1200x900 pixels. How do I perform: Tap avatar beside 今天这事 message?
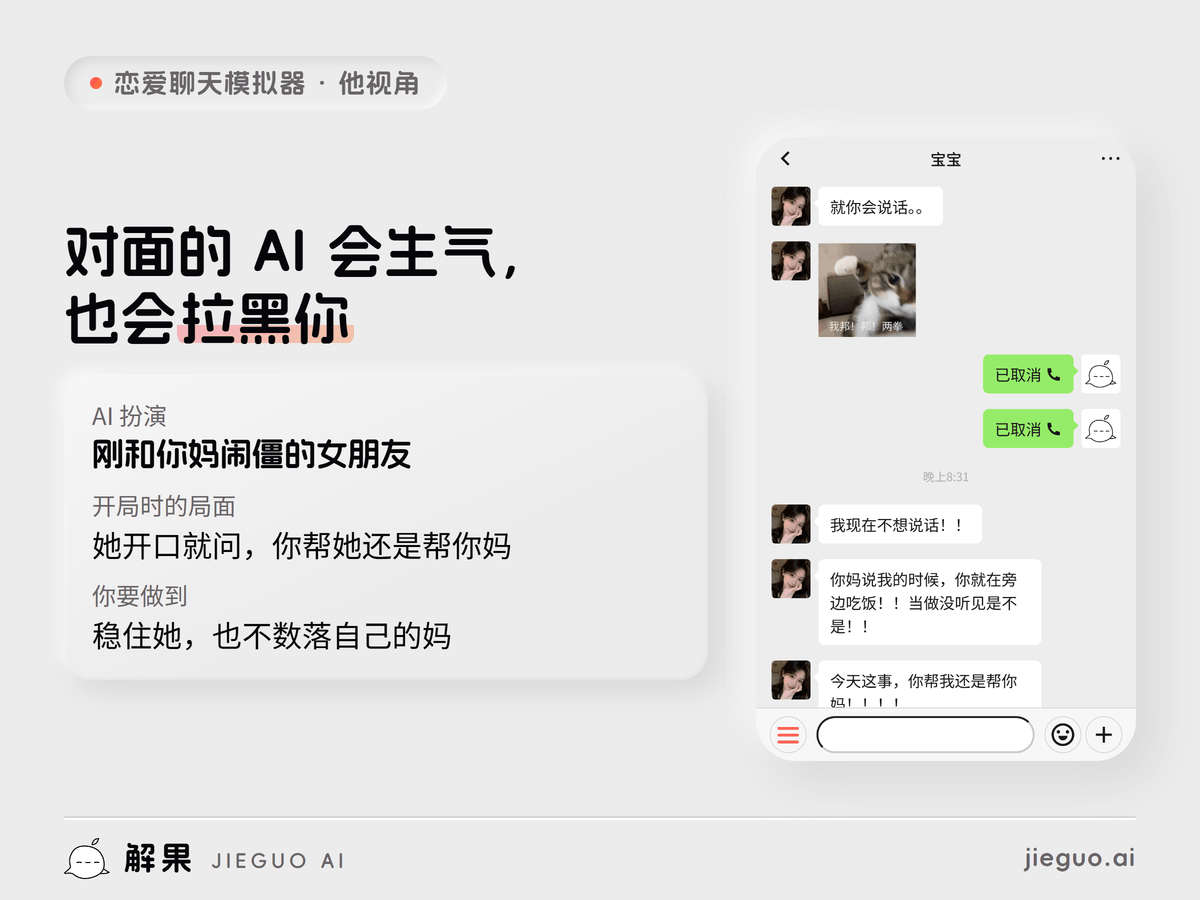(x=791, y=680)
